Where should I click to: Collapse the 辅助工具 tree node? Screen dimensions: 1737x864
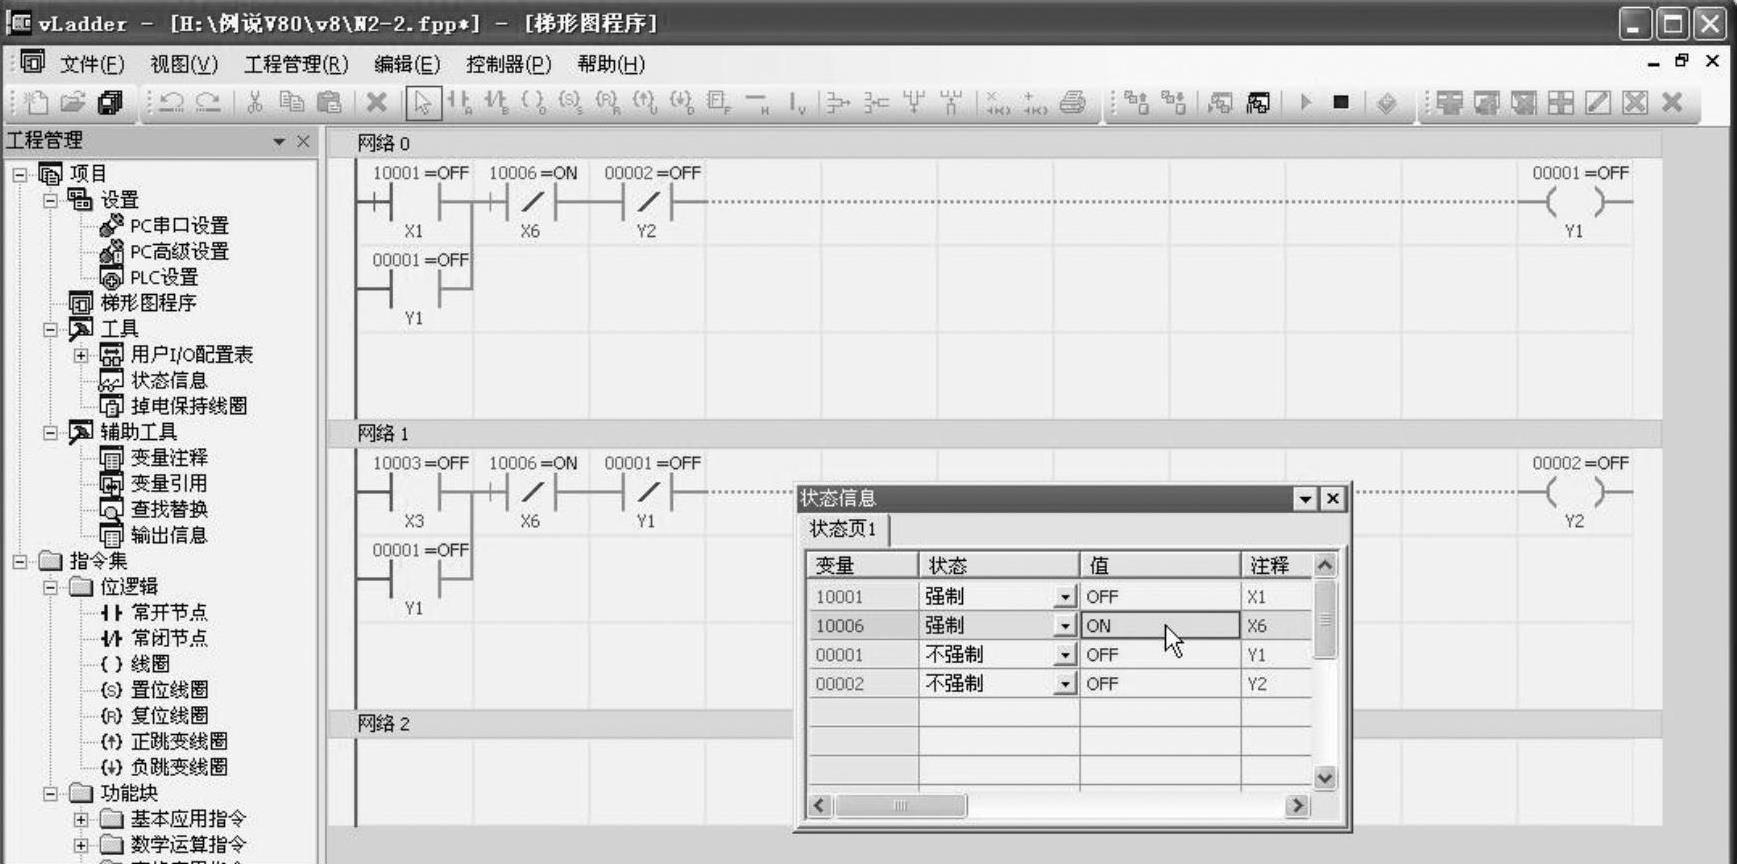click(x=51, y=432)
